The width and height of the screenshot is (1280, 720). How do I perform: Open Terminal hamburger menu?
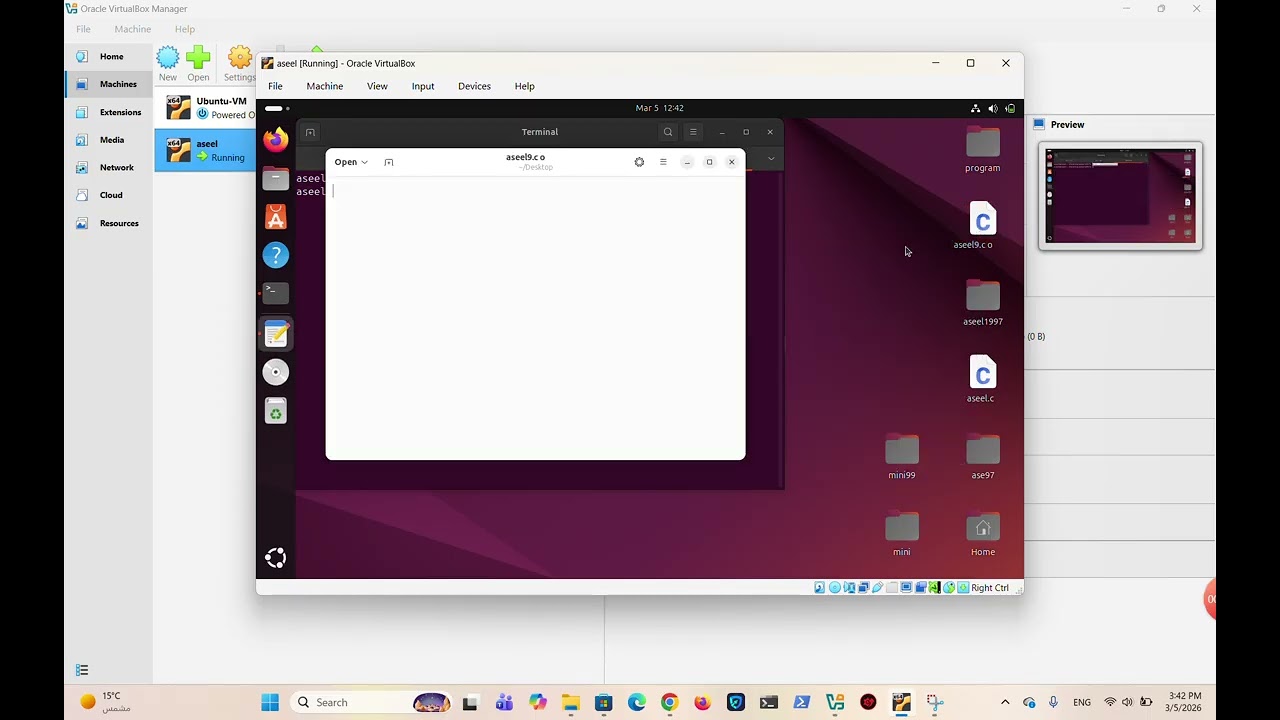click(693, 132)
